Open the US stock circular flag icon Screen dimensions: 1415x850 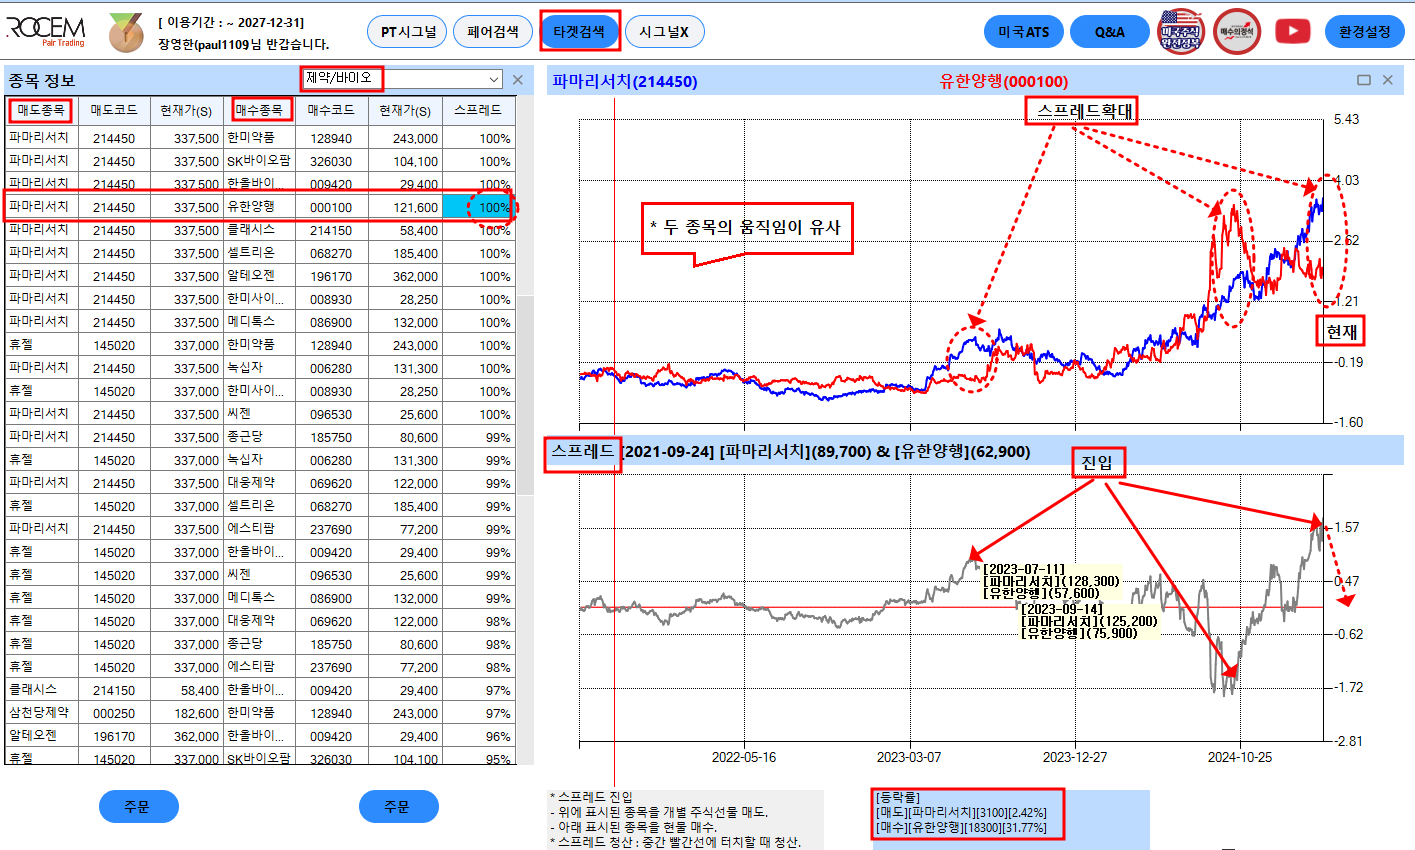1181,32
